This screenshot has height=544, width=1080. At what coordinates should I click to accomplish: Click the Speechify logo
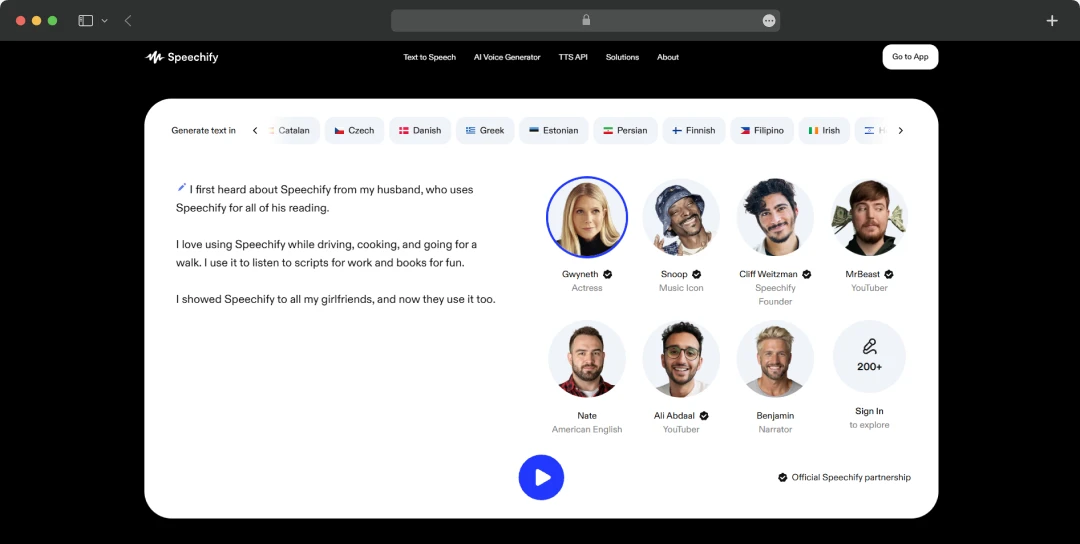point(182,57)
